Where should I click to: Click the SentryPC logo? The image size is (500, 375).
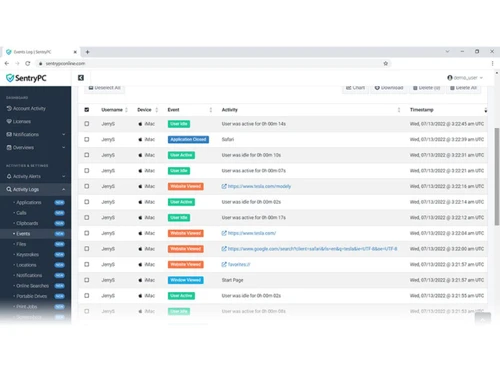click(x=26, y=78)
